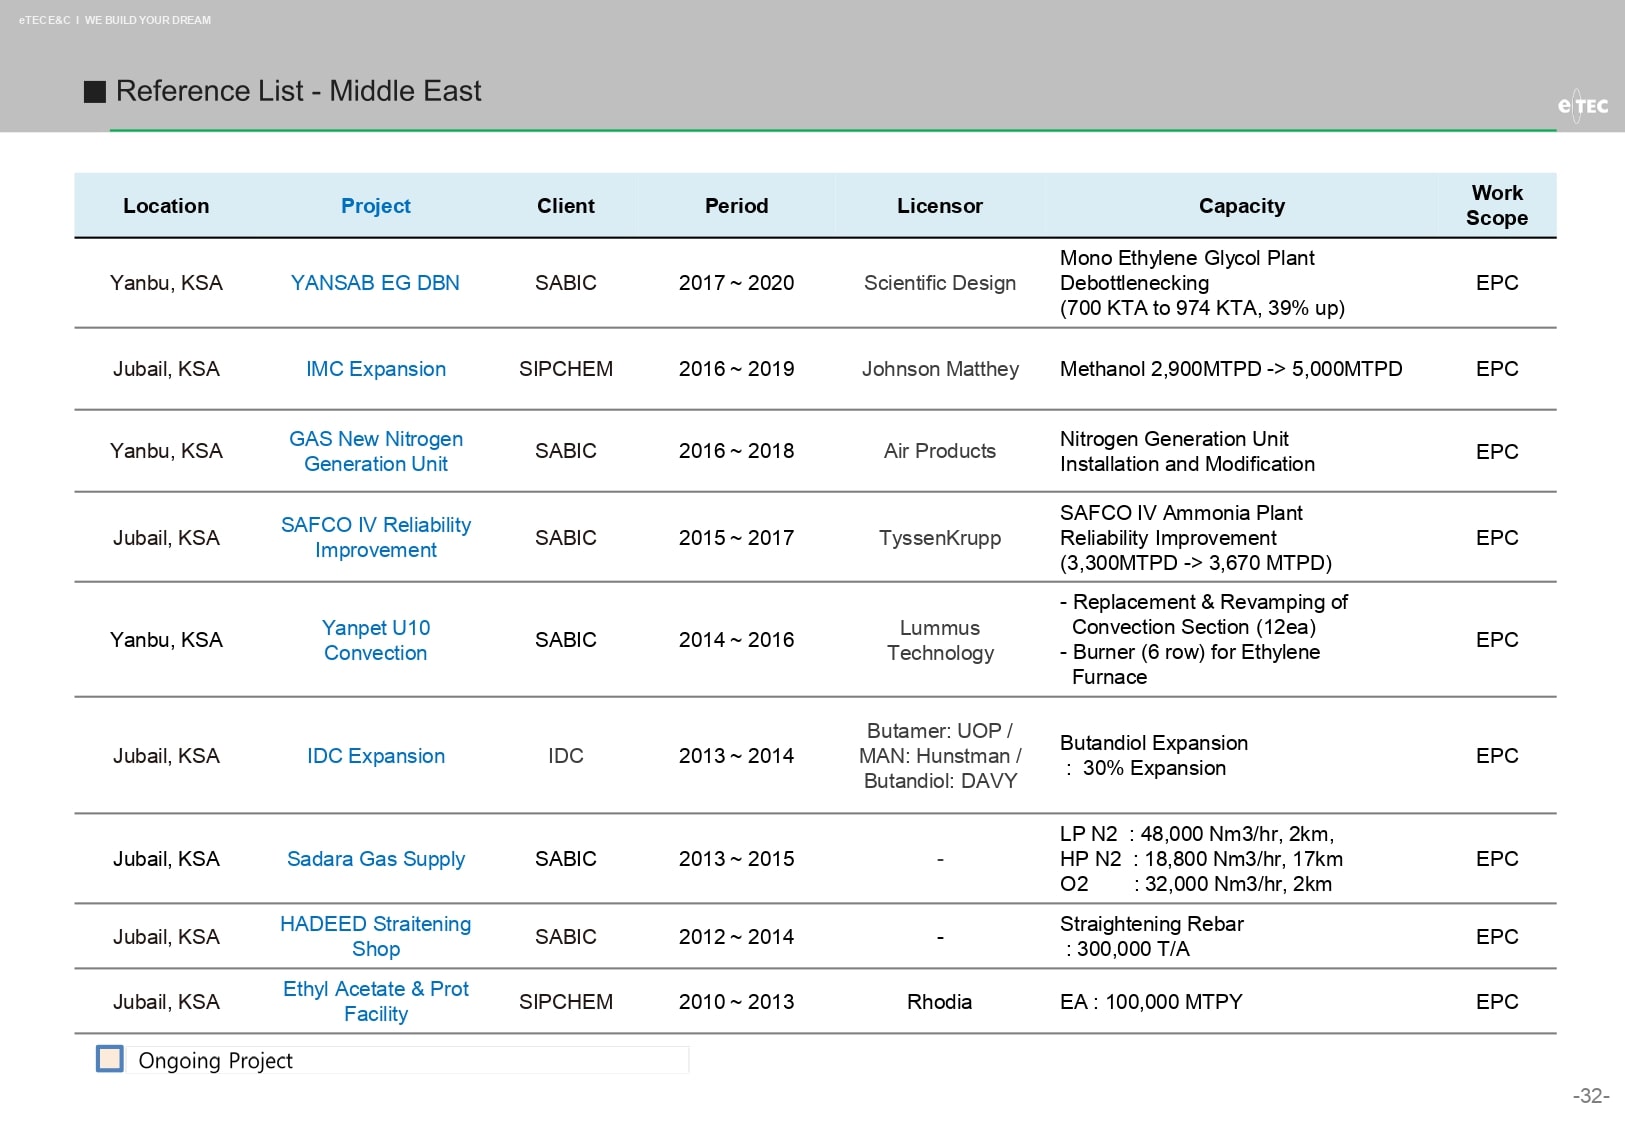Click the '2013 ~ 2014' period cell

coord(737,756)
